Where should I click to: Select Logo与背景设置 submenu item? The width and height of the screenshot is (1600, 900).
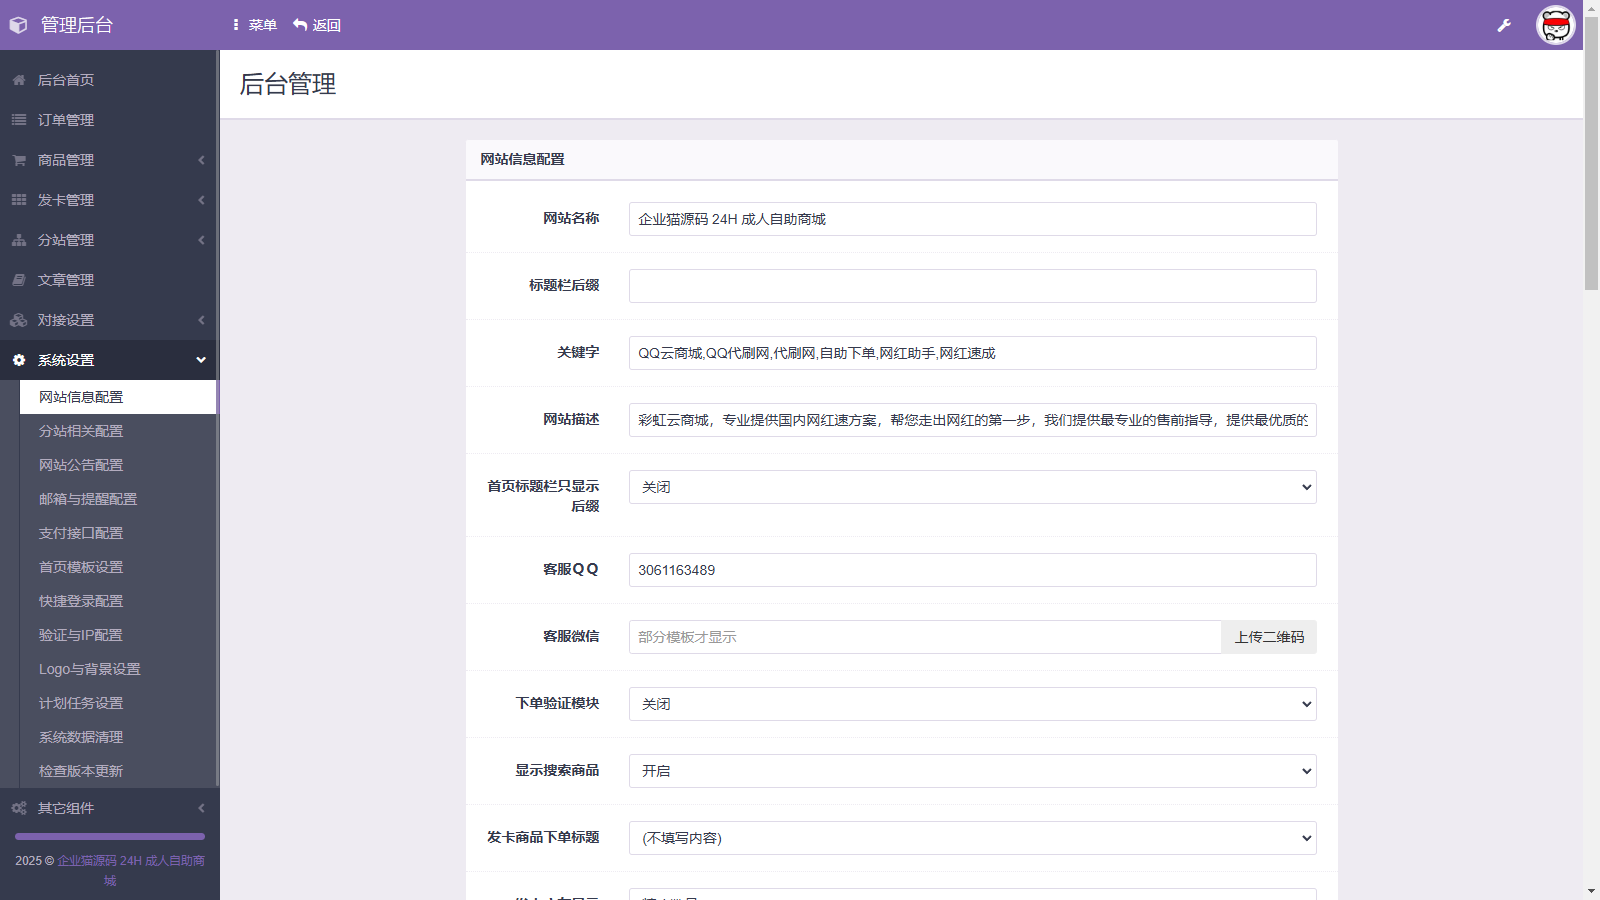90,669
